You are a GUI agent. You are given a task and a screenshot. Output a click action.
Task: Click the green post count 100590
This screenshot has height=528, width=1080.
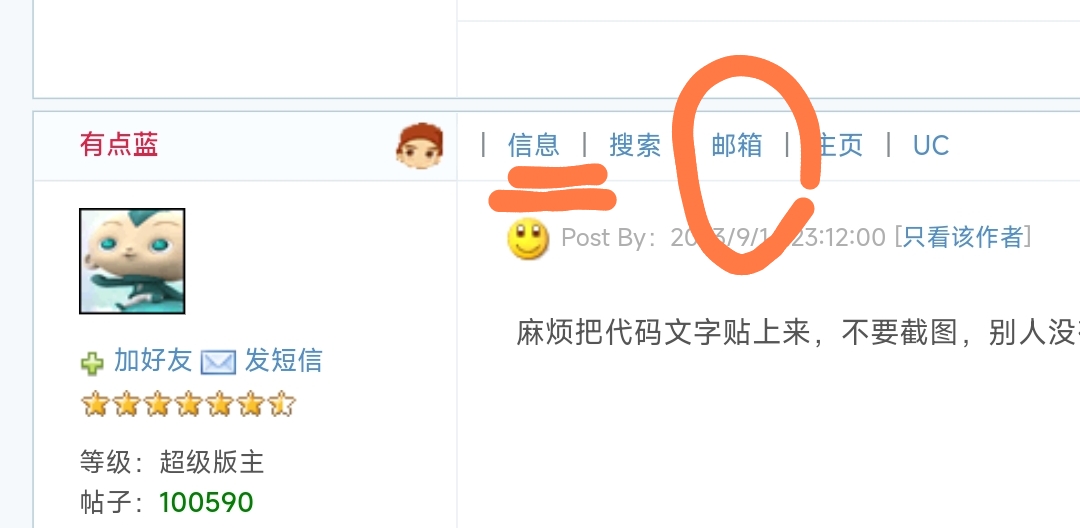click(206, 503)
